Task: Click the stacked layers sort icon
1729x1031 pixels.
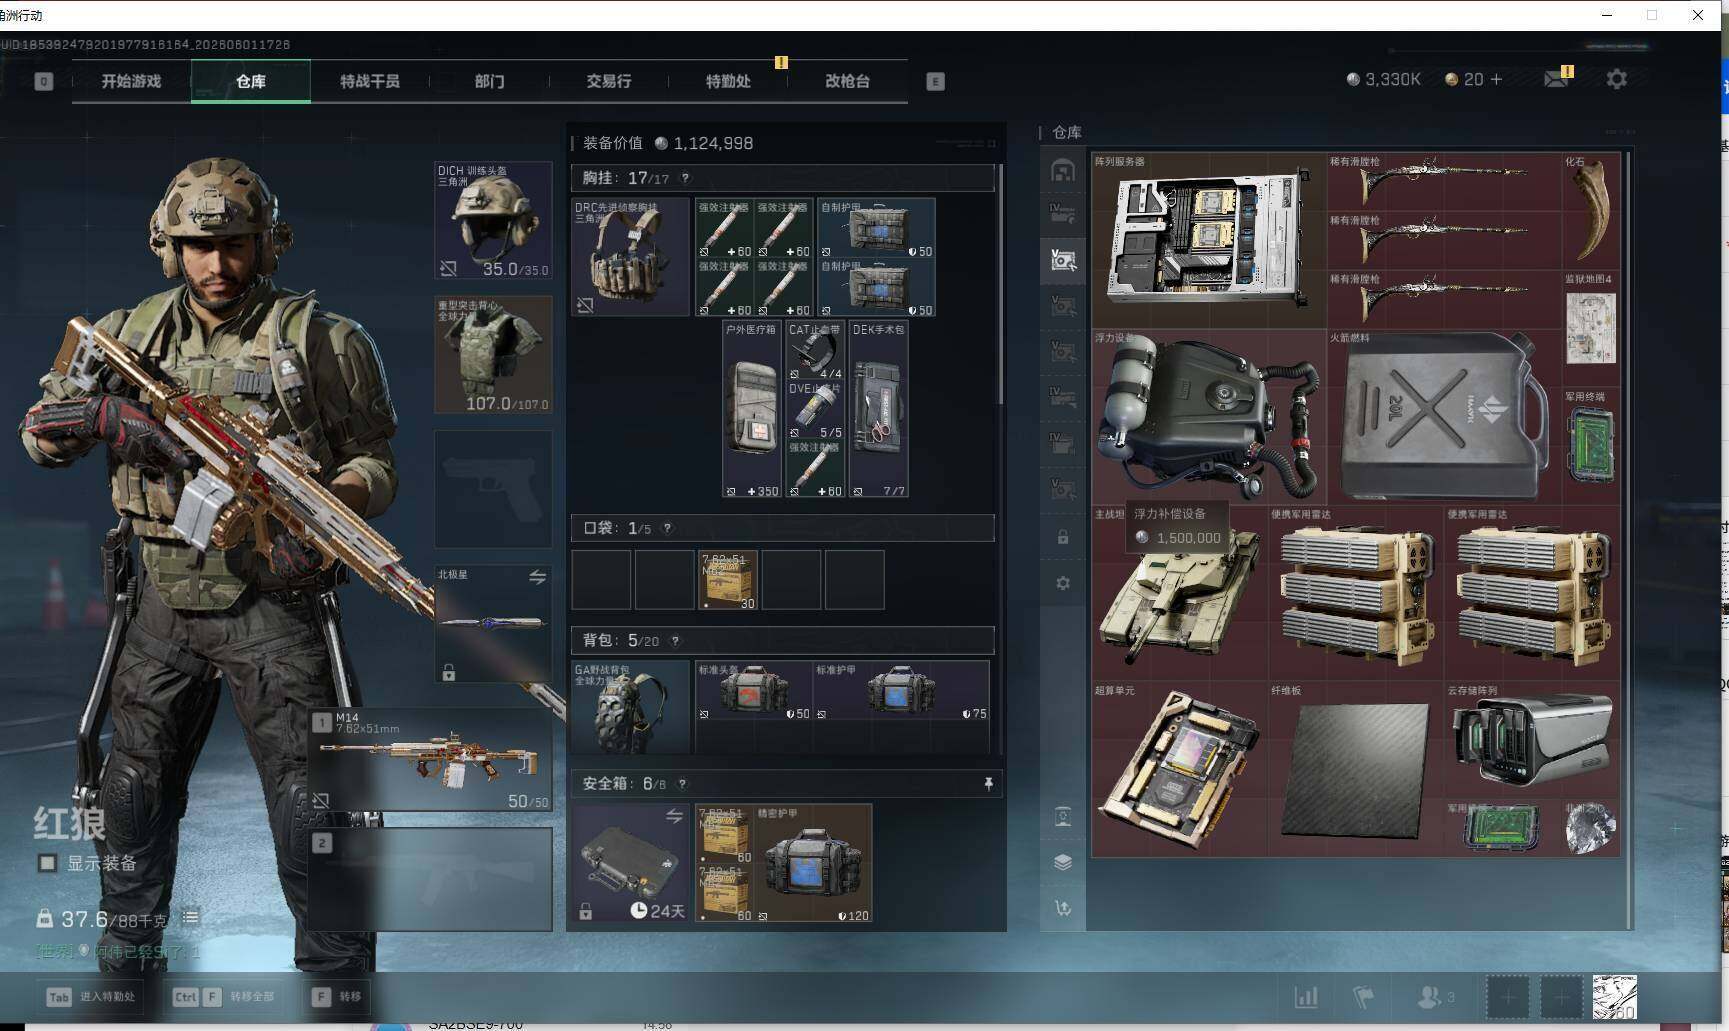Action: point(1063,862)
